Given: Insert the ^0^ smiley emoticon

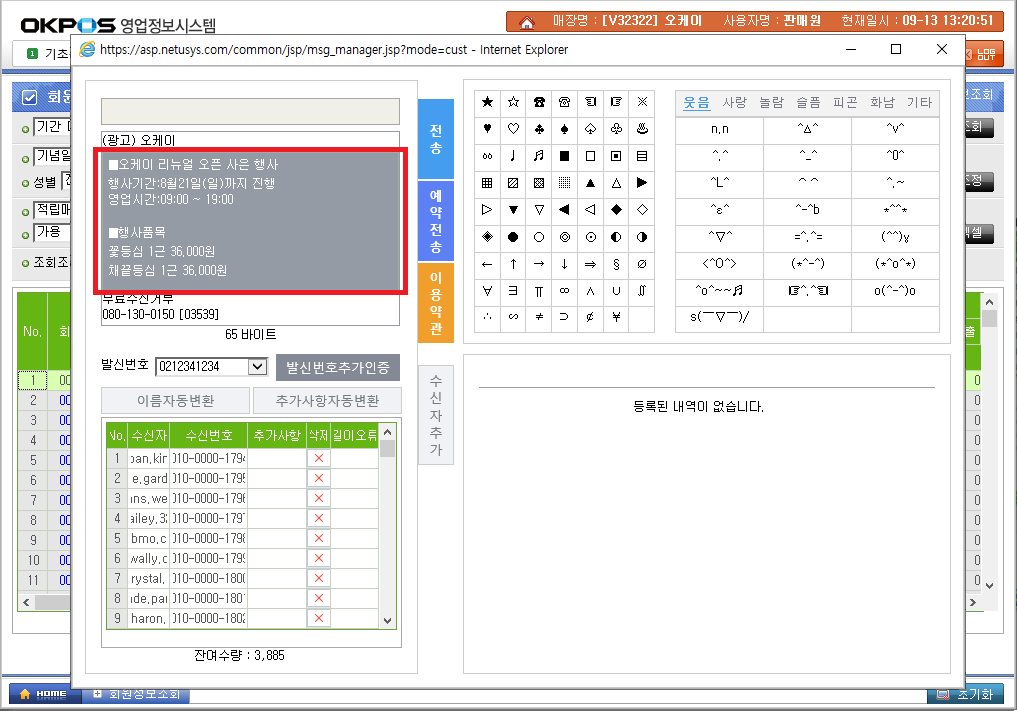Looking at the screenshot, I should tap(895, 156).
